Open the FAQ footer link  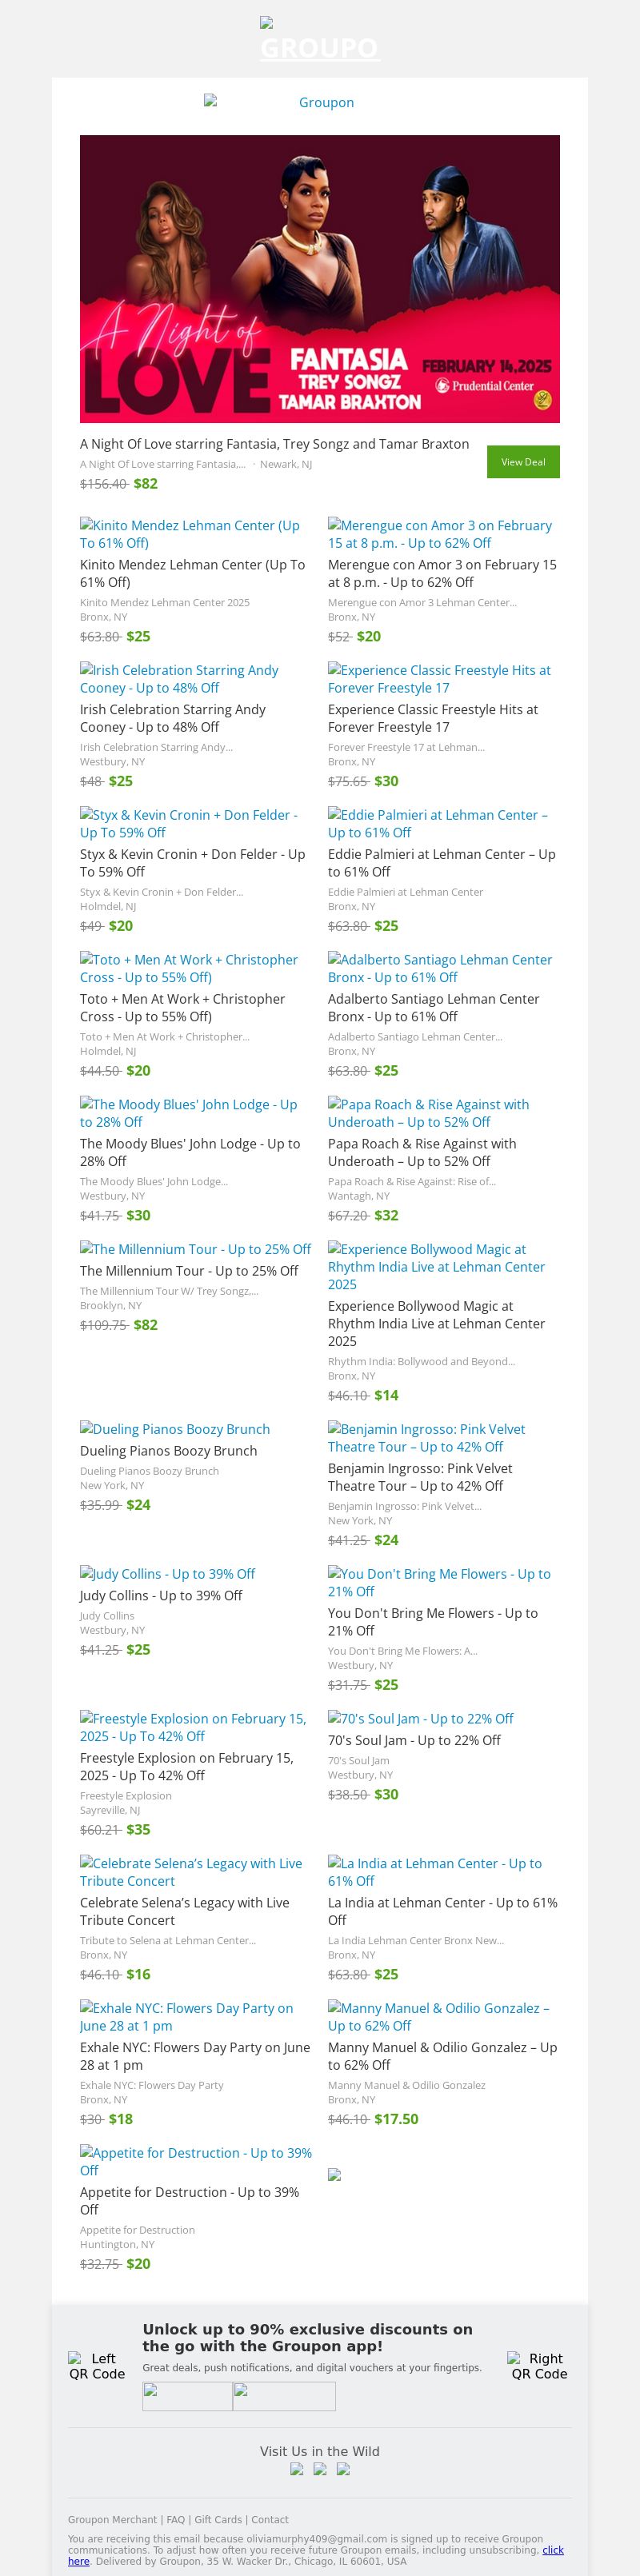175,2519
